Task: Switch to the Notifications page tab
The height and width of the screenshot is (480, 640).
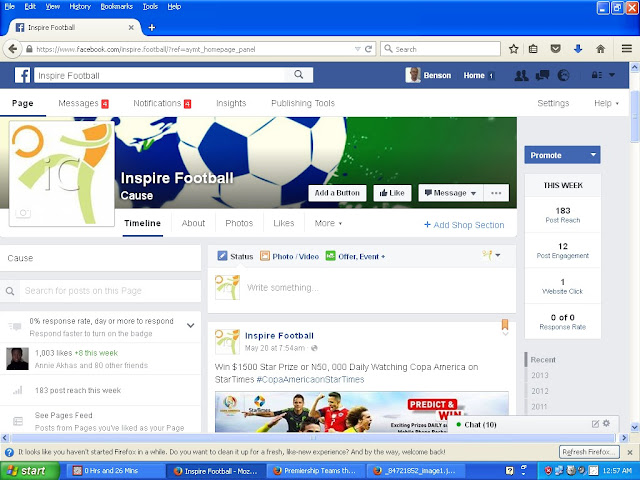Action: (x=162, y=103)
